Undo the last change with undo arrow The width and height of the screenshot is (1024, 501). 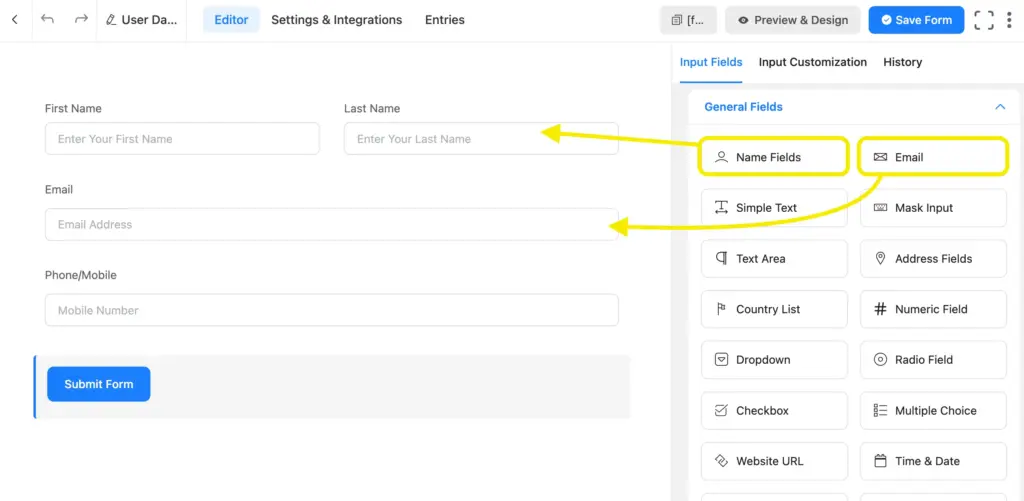[47, 20]
